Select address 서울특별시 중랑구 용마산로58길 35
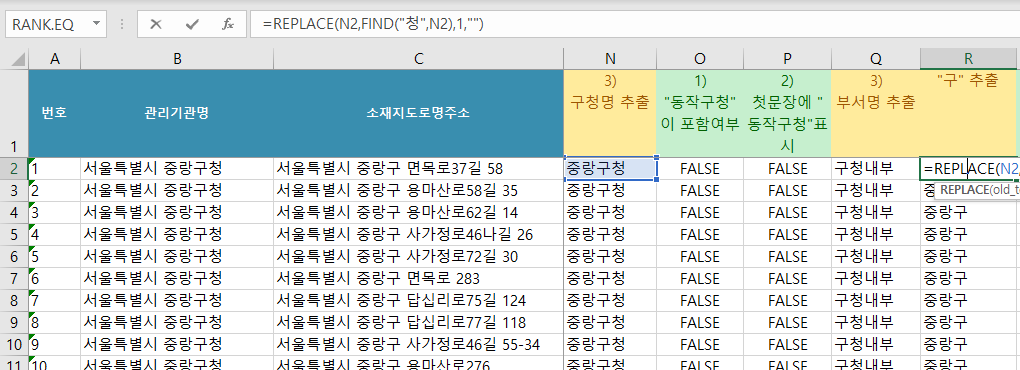1020x370 pixels. [418, 191]
